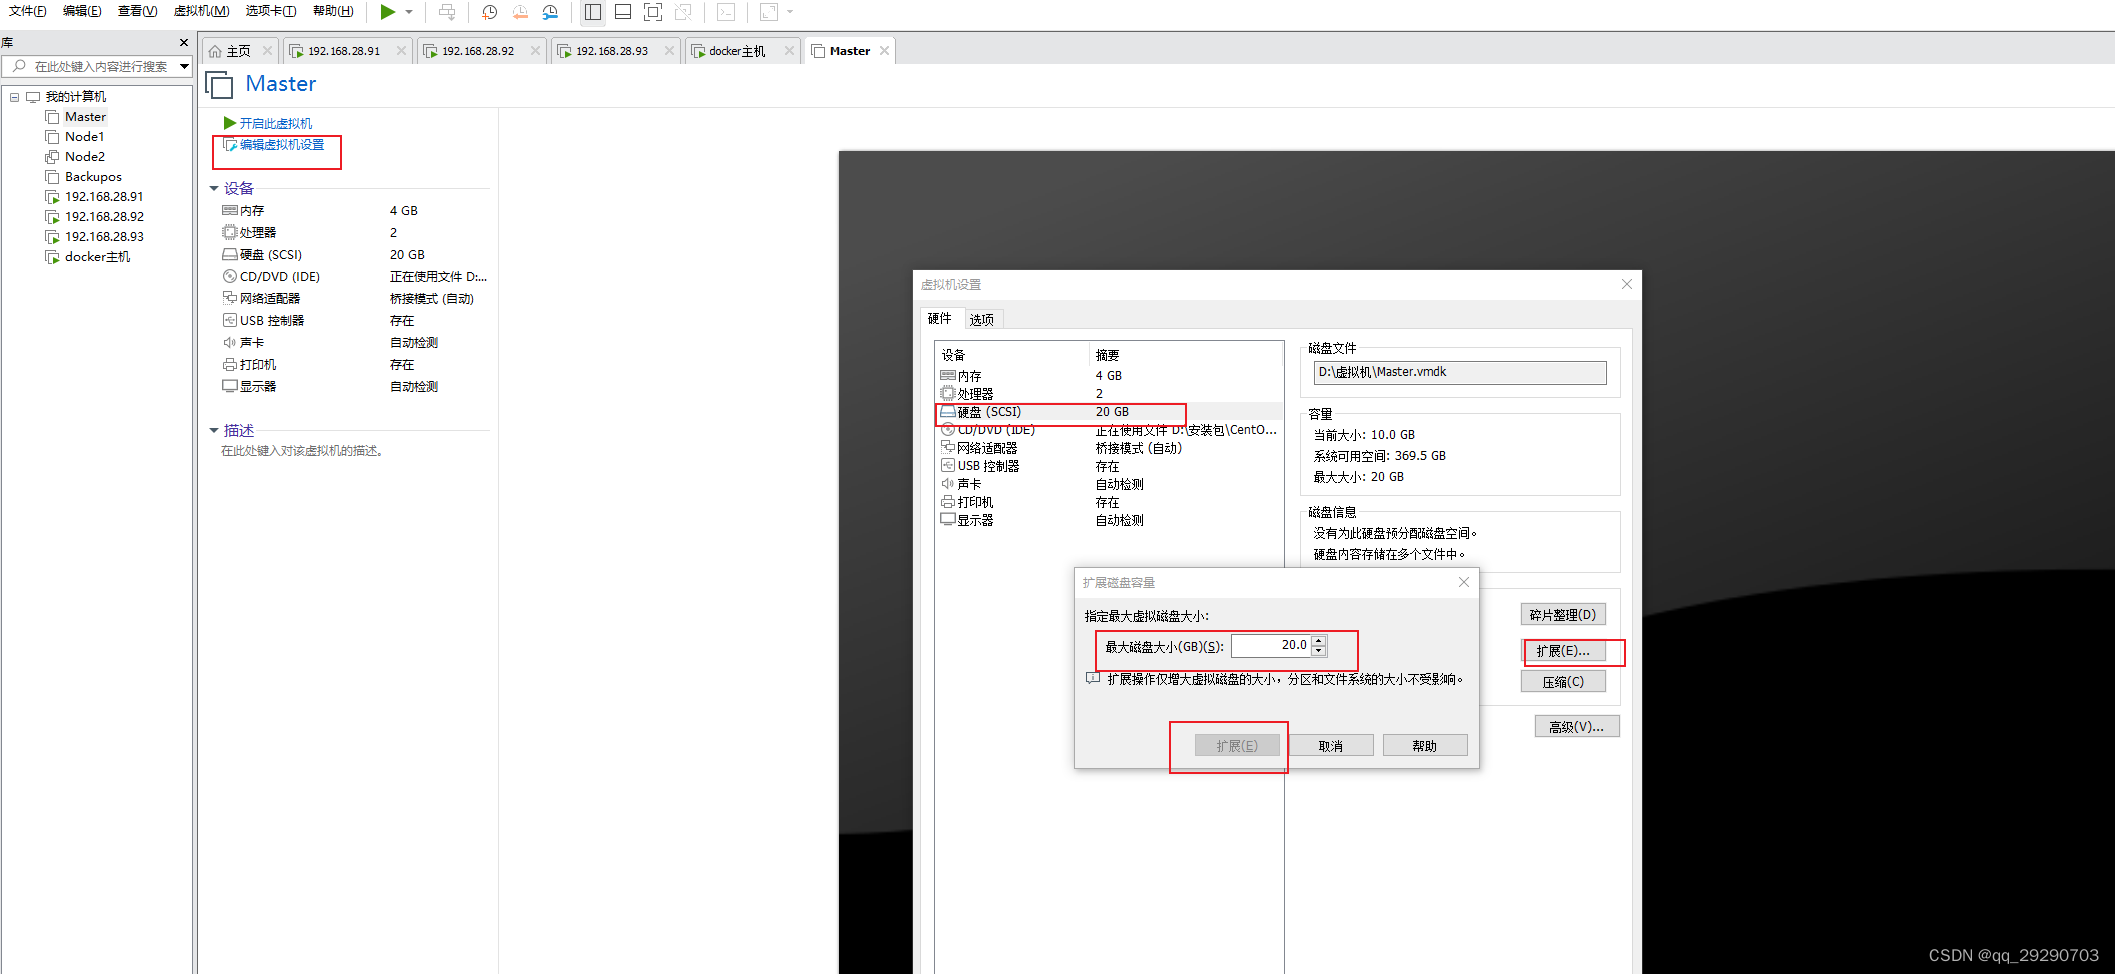Screen dimensions: 2115x974
Task: Click the console view terminal icon
Action: 726,12
